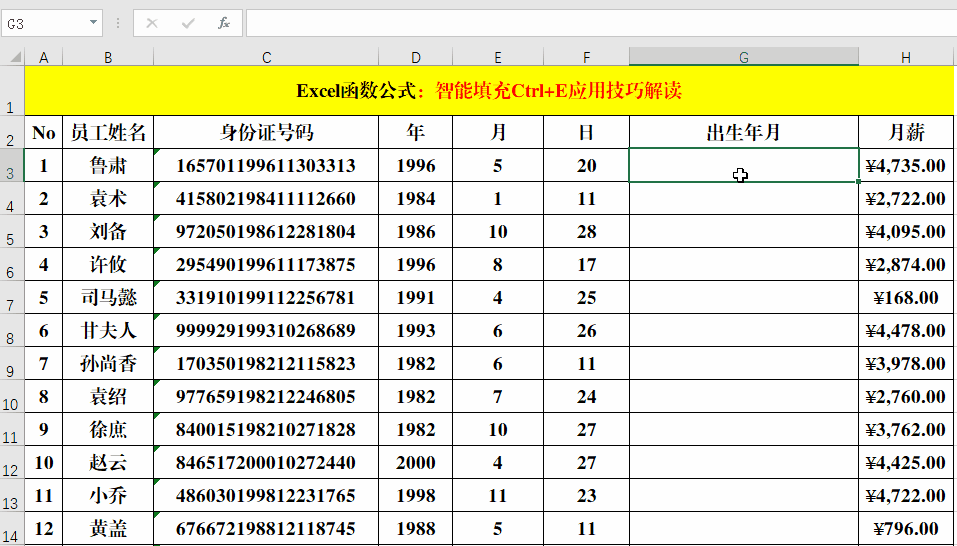Screen dimensions: 957x546
Task: Select ID cell 972050198612281804
Action: tap(266, 231)
